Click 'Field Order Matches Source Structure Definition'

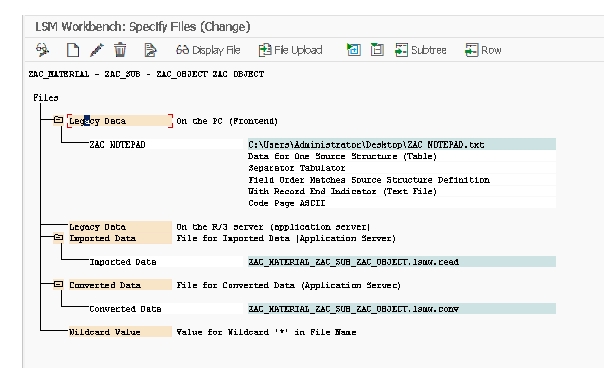(x=369, y=180)
